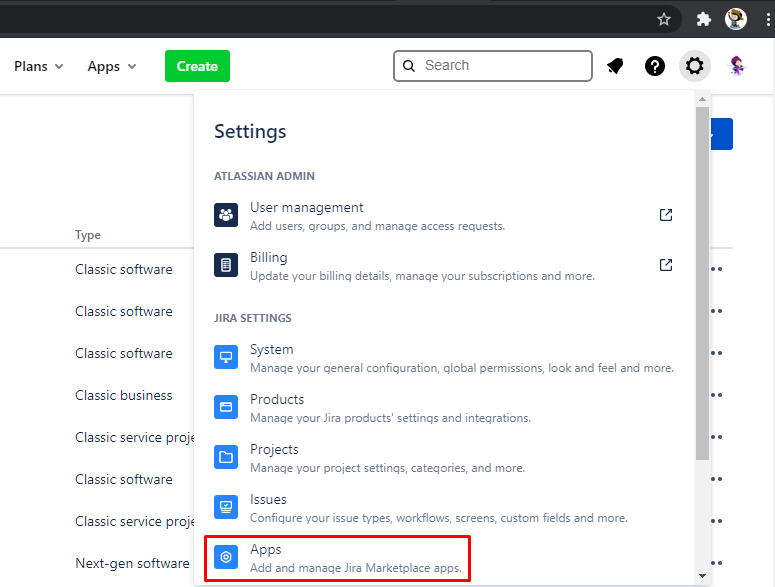Screen dimensions: 775x587
Task: Click the User management icon
Action: point(226,215)
